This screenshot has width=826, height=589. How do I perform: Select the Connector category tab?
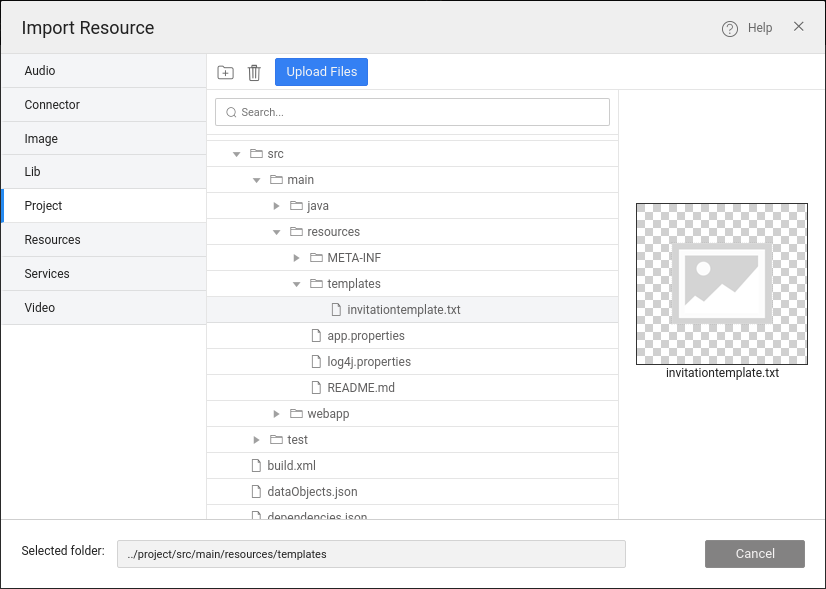click(x=103, y=105)
